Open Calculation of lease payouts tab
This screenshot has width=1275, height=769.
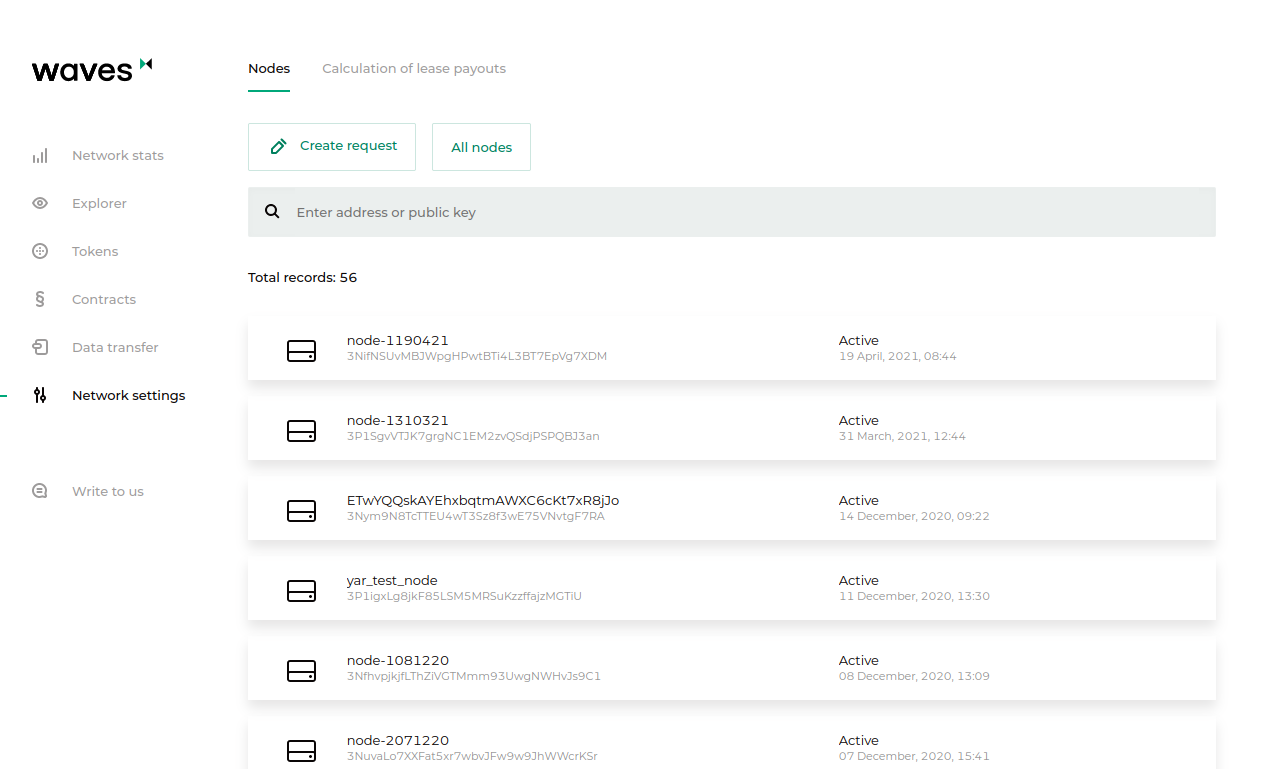click(414, 69)
